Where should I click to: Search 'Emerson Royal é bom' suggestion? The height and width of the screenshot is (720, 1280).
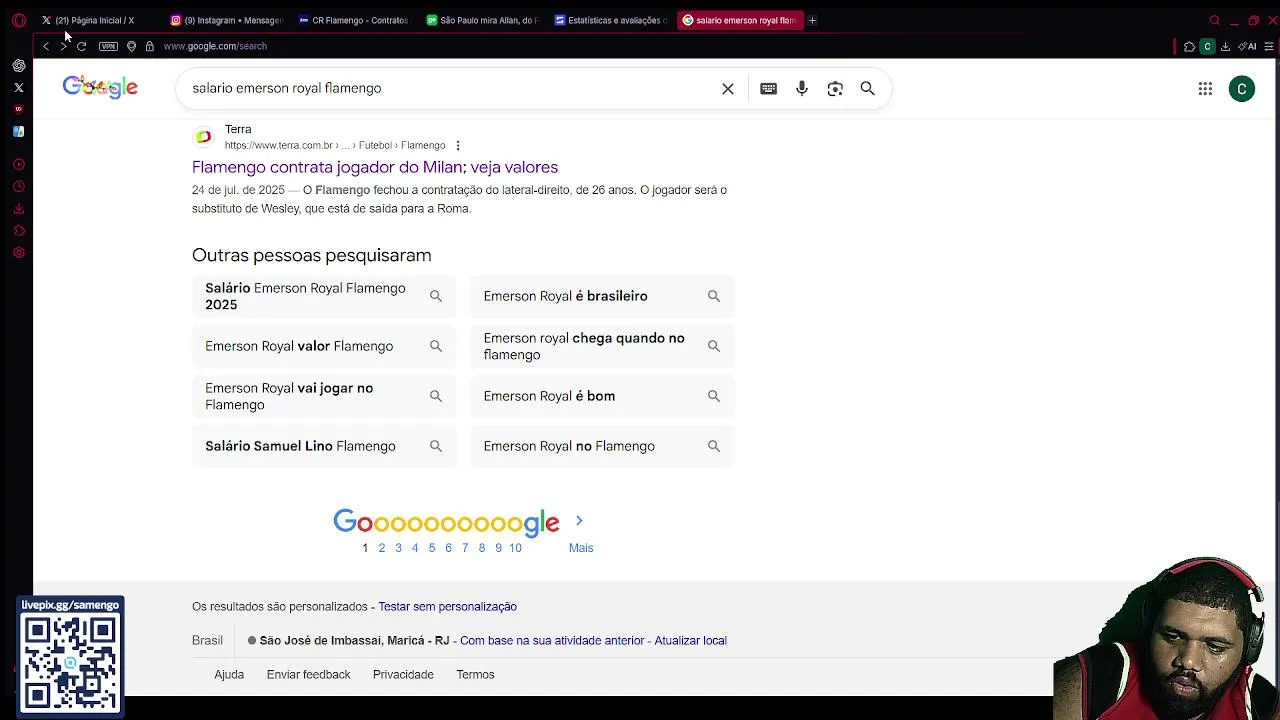(x=602, y=396)
